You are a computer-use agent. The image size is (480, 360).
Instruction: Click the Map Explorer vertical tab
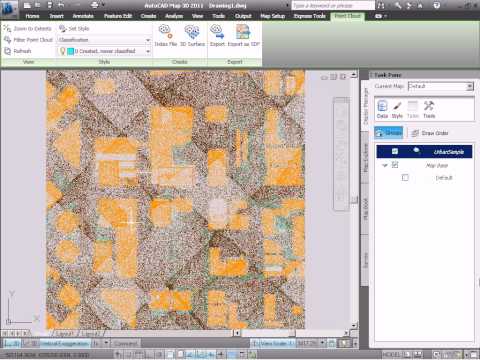pos(365,157)
